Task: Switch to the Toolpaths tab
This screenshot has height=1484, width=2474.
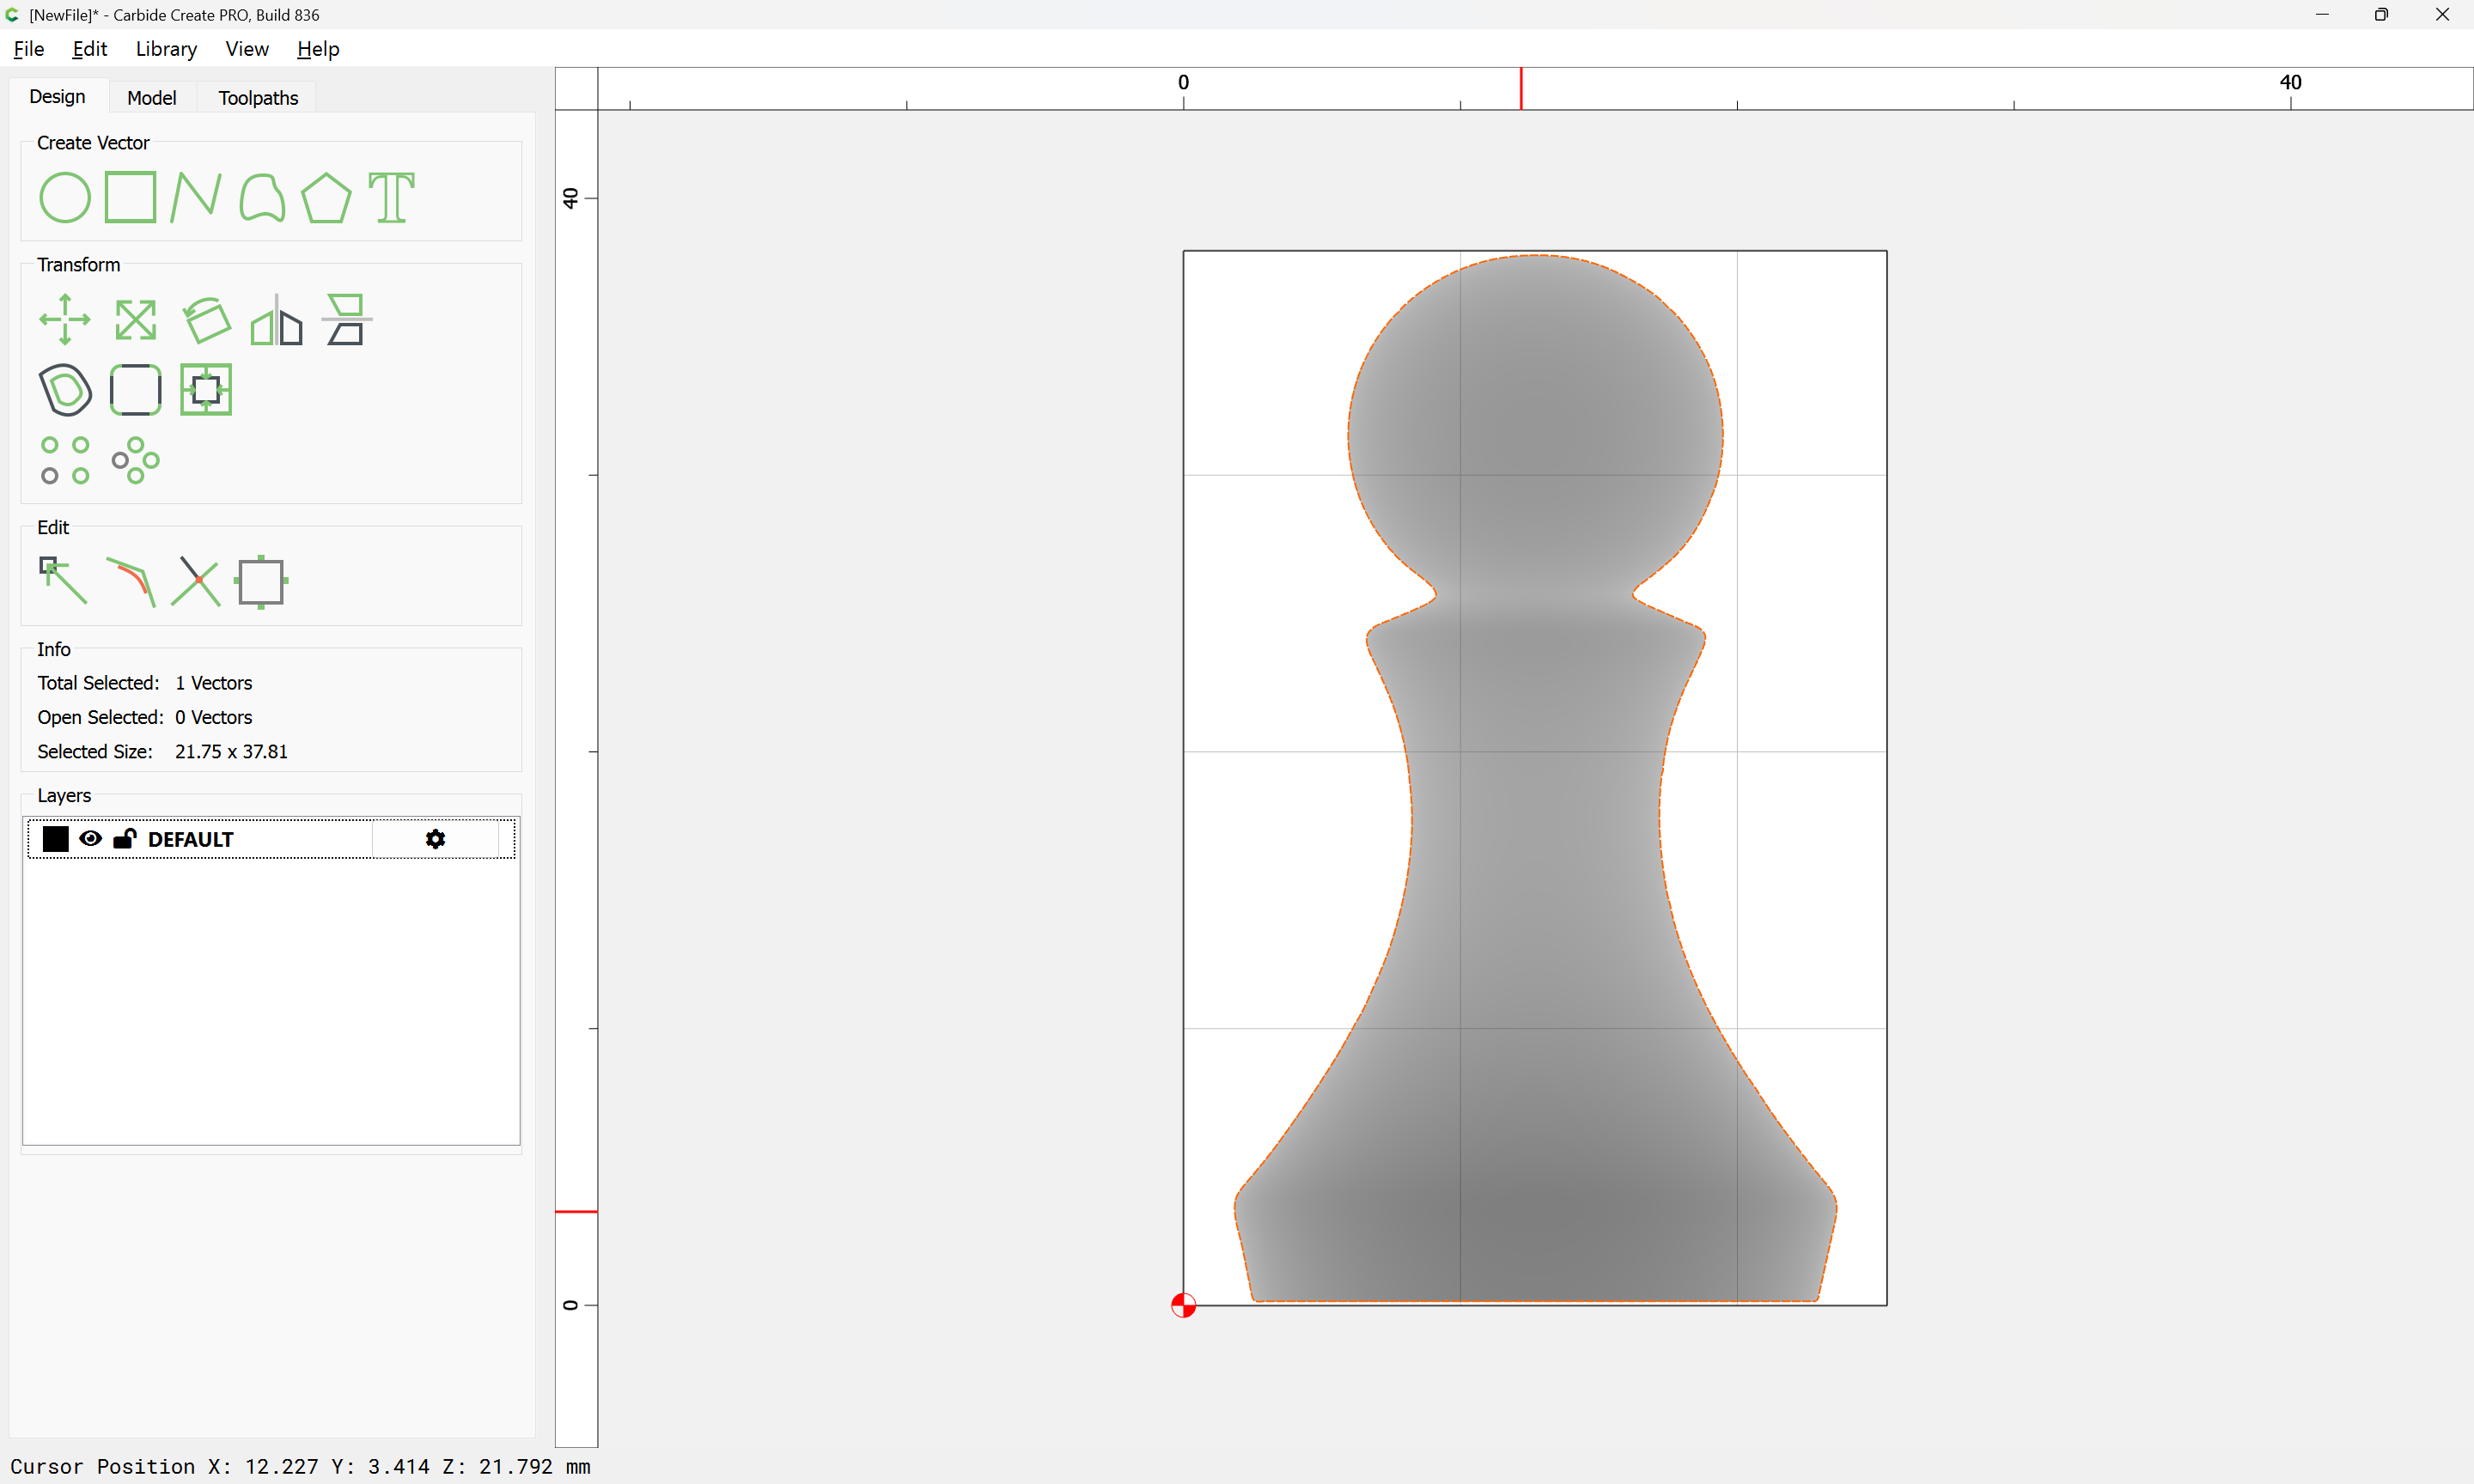Action: 258,98
